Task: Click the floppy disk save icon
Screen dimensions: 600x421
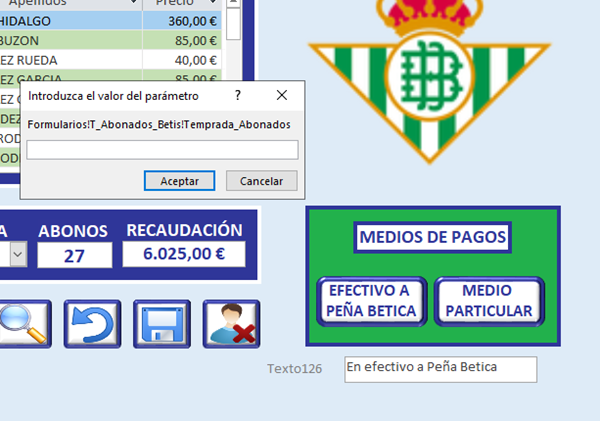Action: tap(162, 324)
